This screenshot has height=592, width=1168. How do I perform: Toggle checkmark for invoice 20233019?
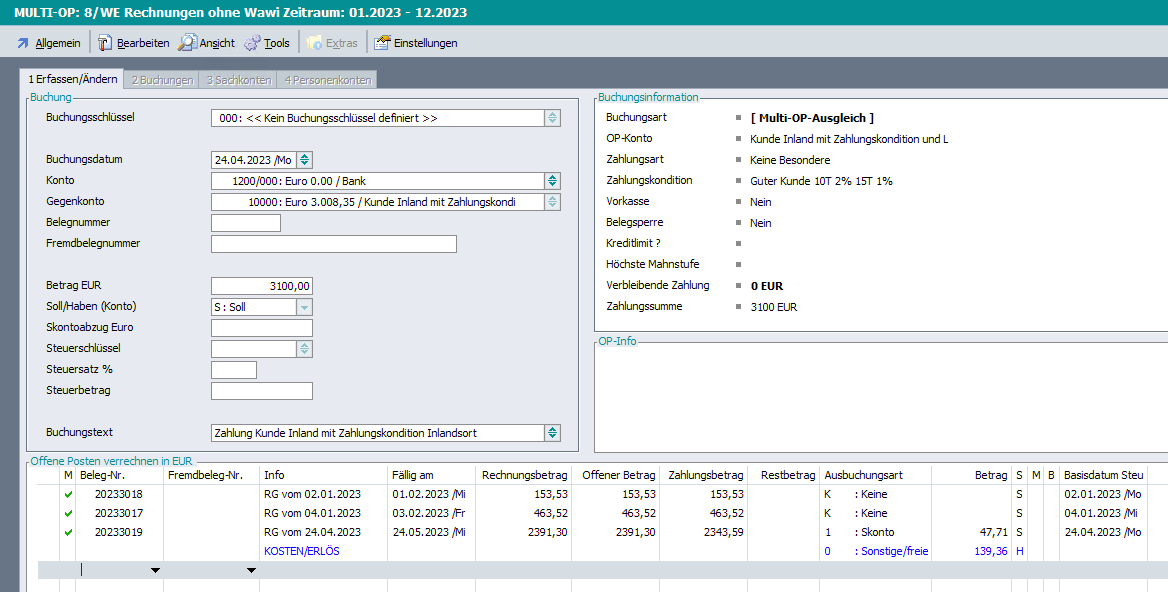click(68, 532)
